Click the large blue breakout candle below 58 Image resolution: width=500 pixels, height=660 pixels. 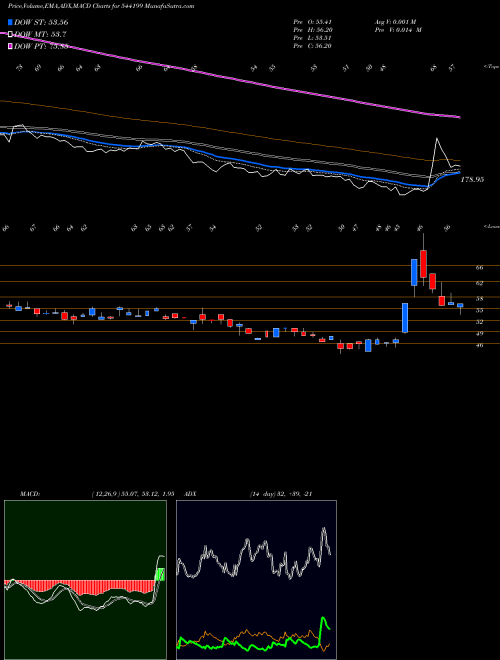[x=405, y=318]
